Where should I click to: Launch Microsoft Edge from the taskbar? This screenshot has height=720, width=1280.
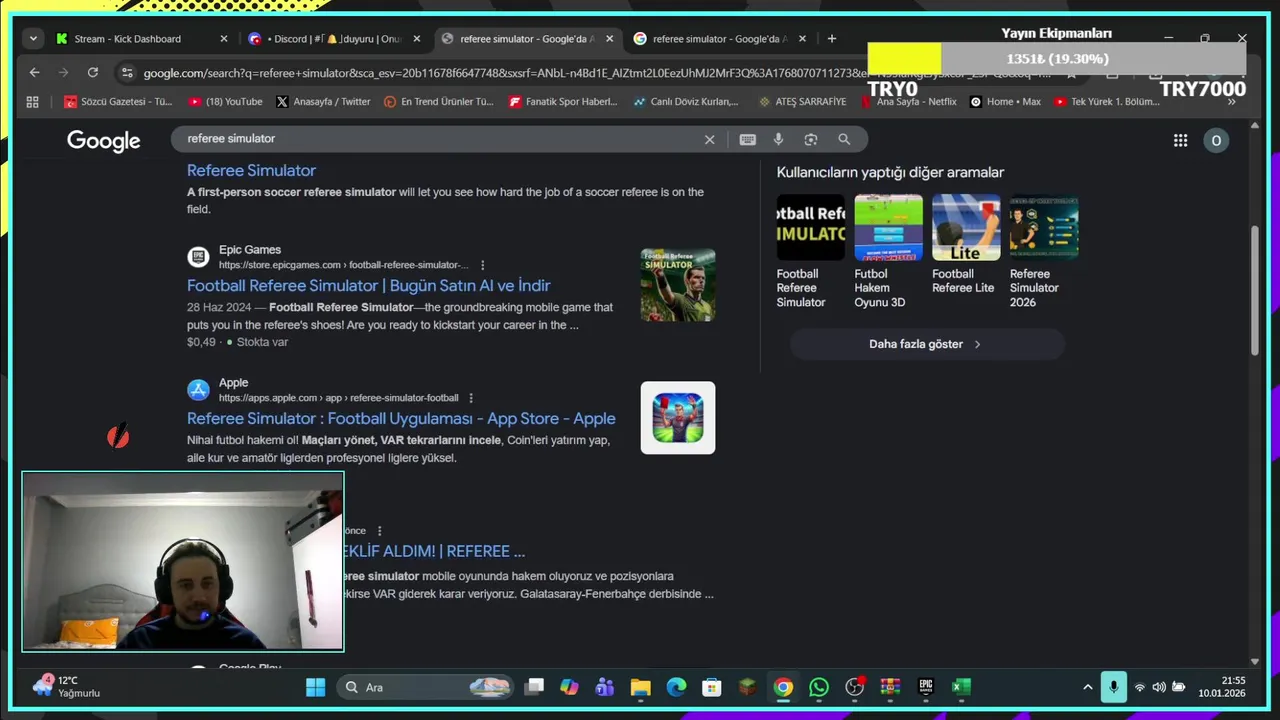tap(677, 687)
